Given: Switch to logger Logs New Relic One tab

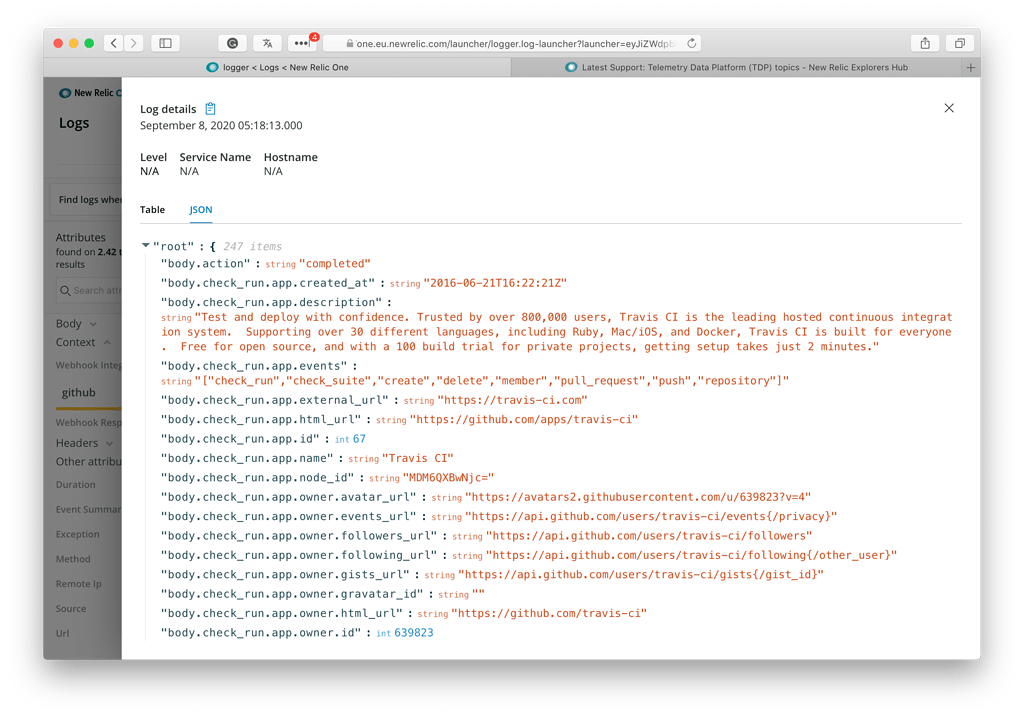Looking at the screenshot, I should click(277, 67).
